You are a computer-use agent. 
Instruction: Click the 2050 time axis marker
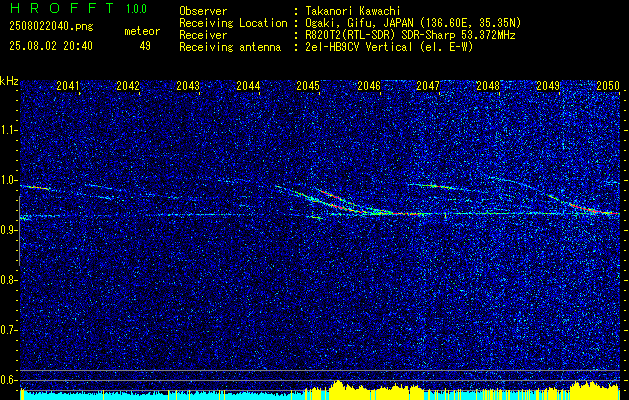click(608, 86)
